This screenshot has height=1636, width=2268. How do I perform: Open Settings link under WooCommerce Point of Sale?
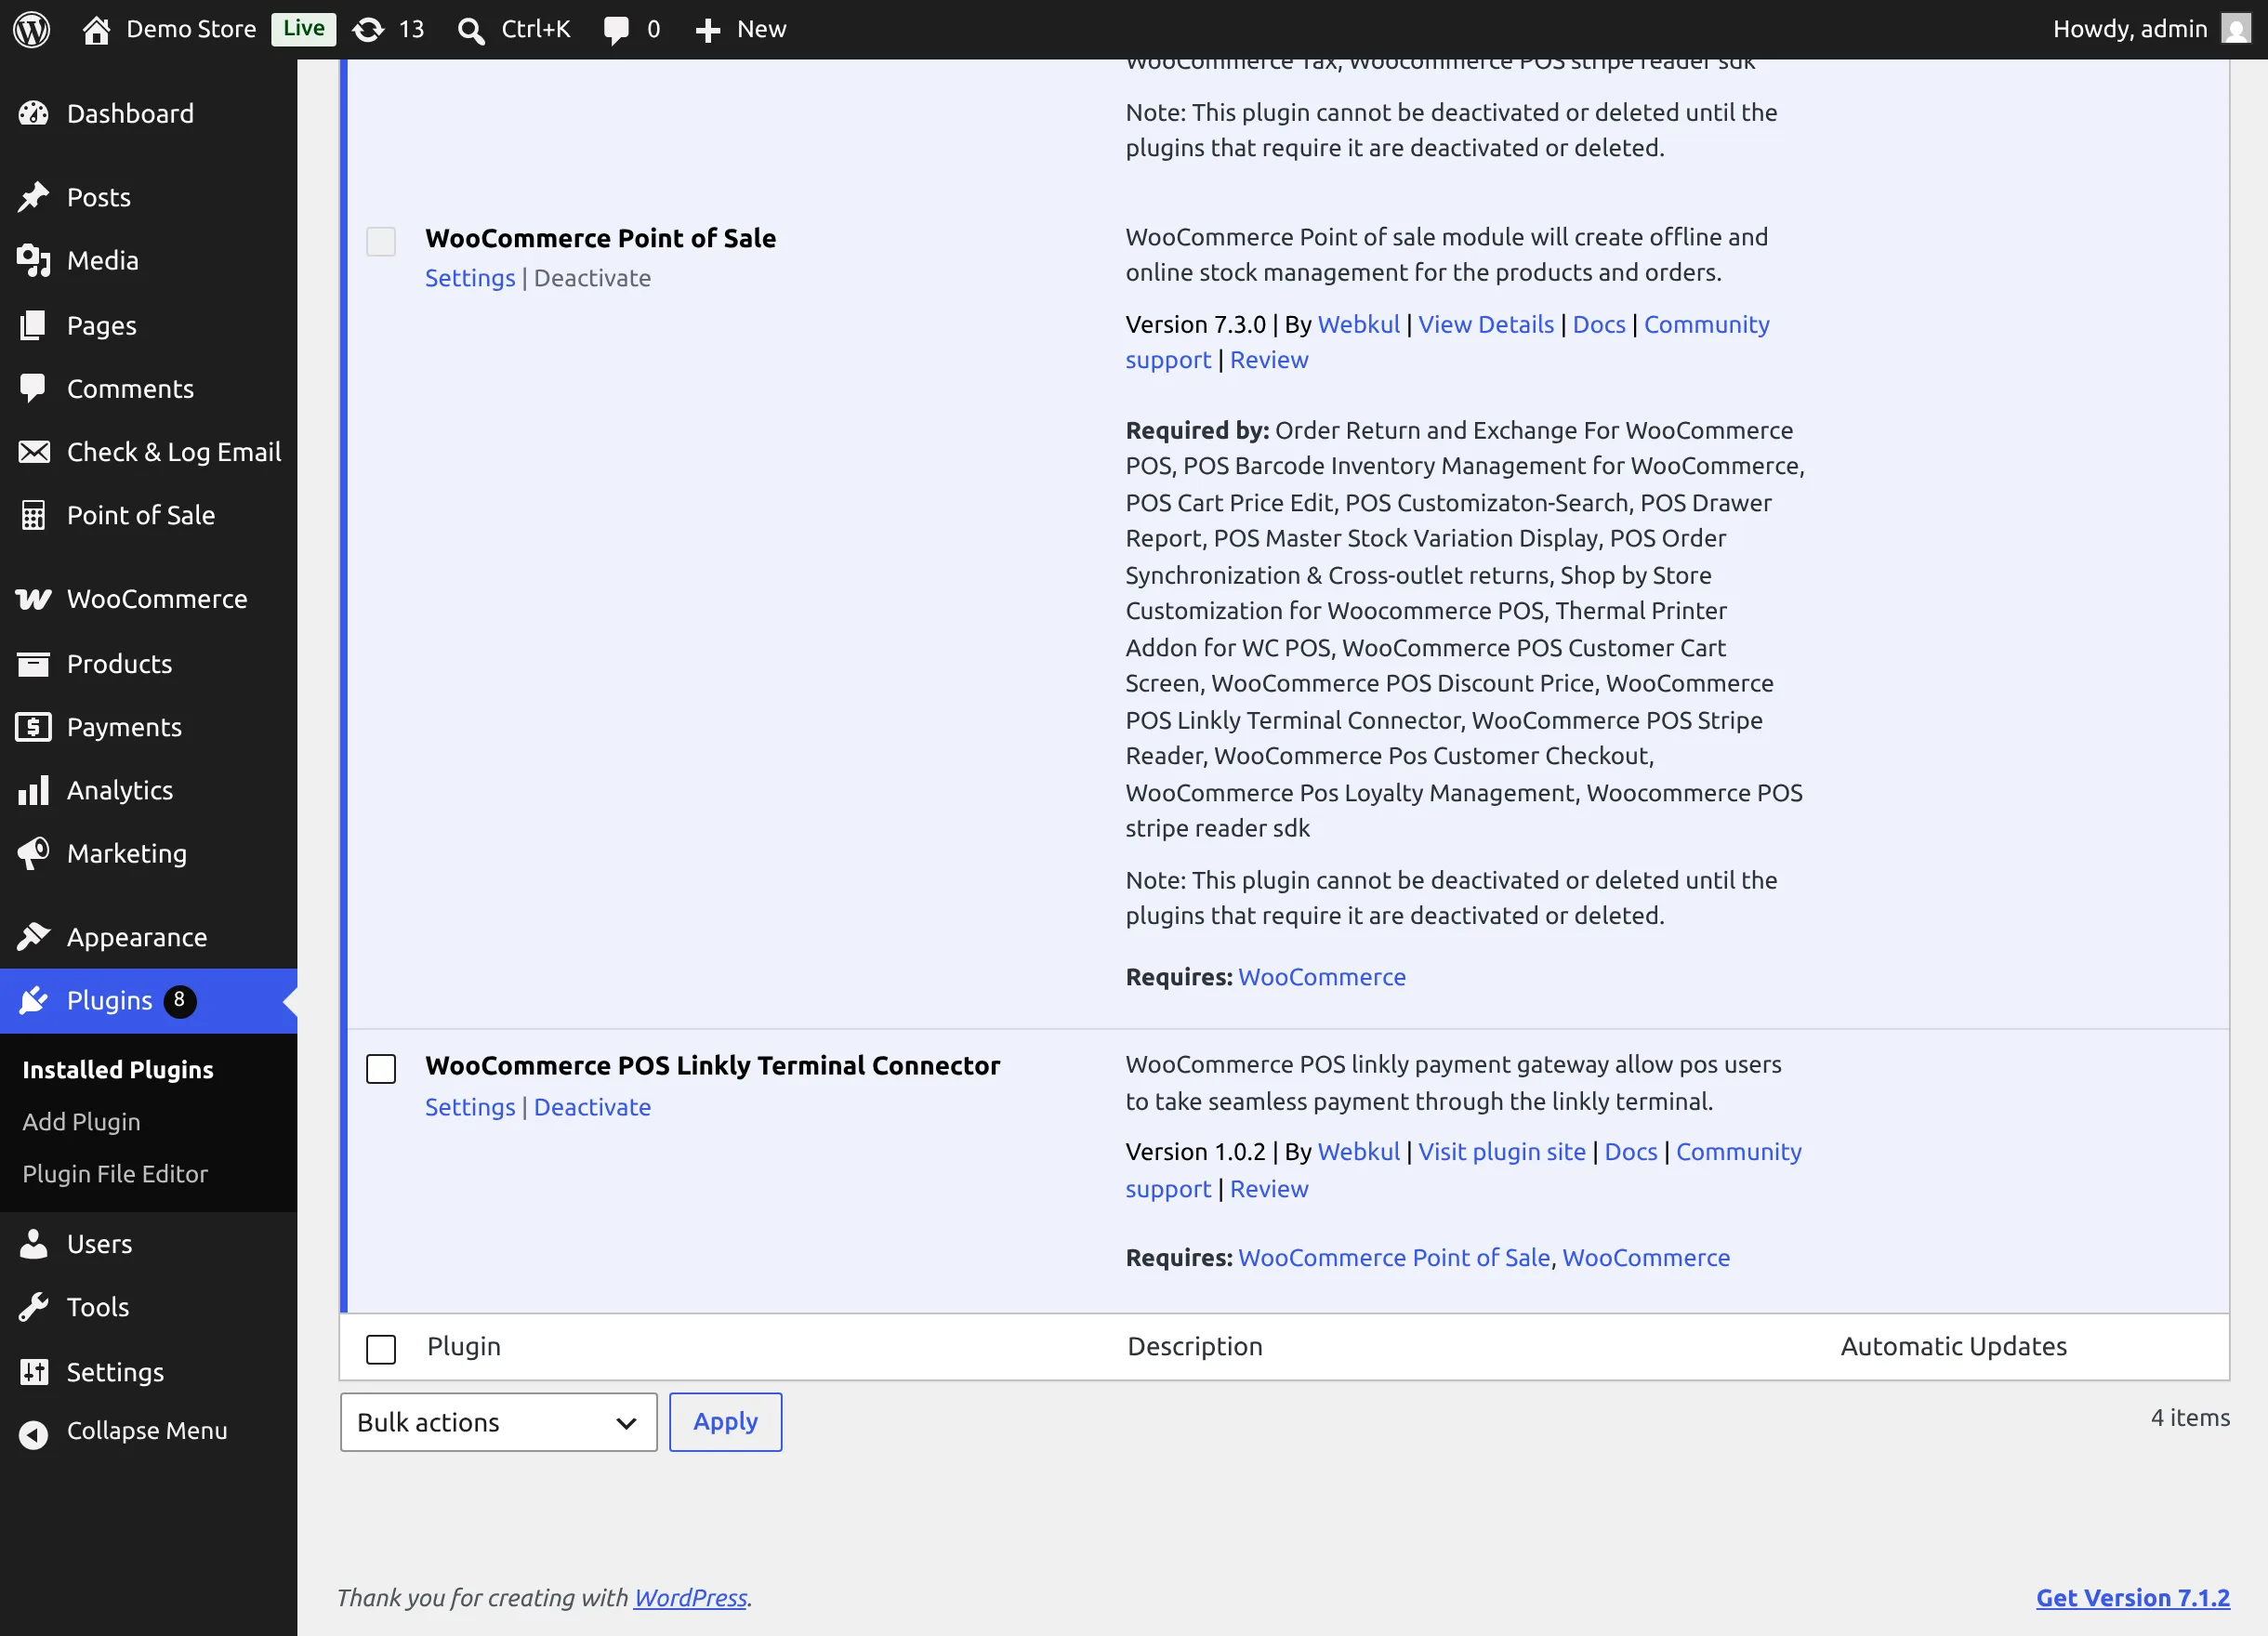pyautogui.click(x=470, y=278)
